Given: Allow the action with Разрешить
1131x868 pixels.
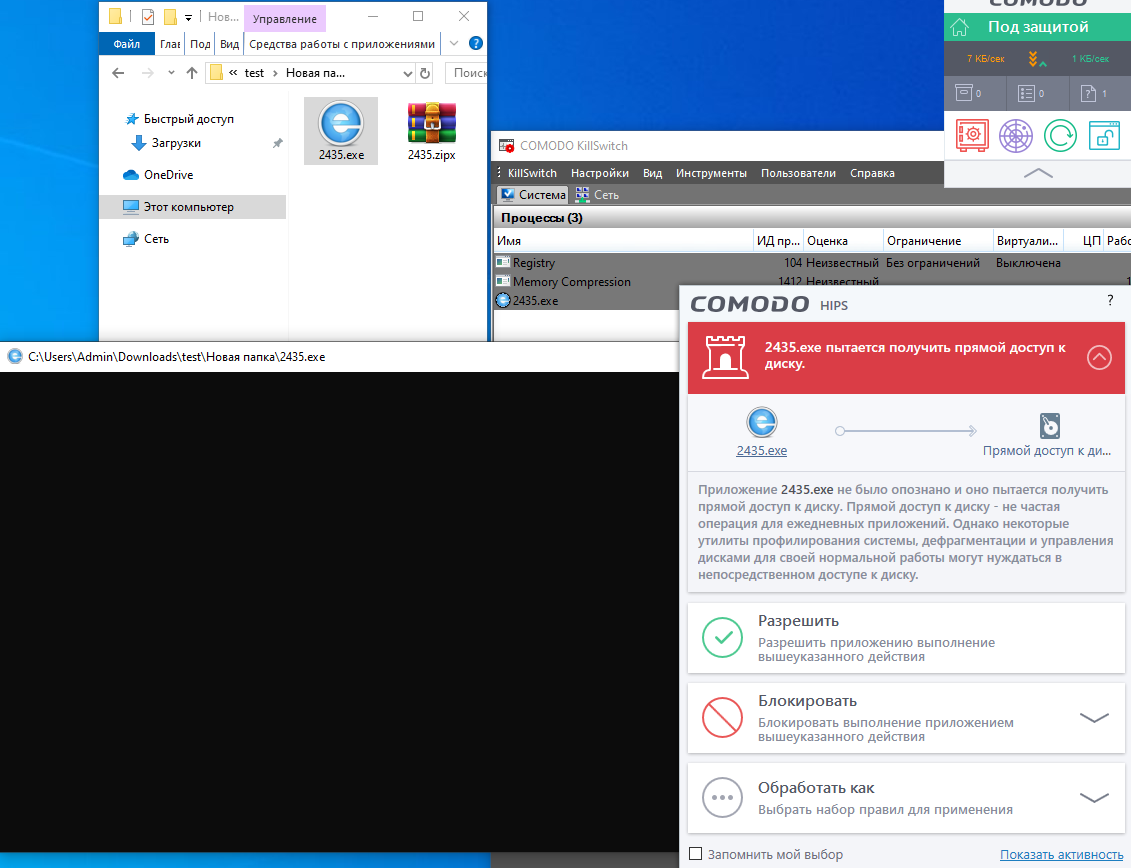Looking at the screenshot, I should pyautogui.click(x=906, y=638).
